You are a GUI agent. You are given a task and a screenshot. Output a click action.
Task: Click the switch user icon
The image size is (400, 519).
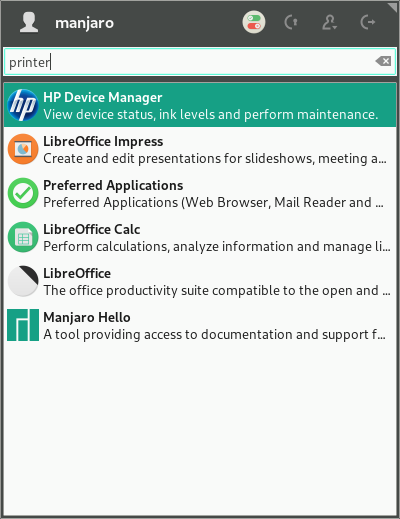[x=329, y=23]
